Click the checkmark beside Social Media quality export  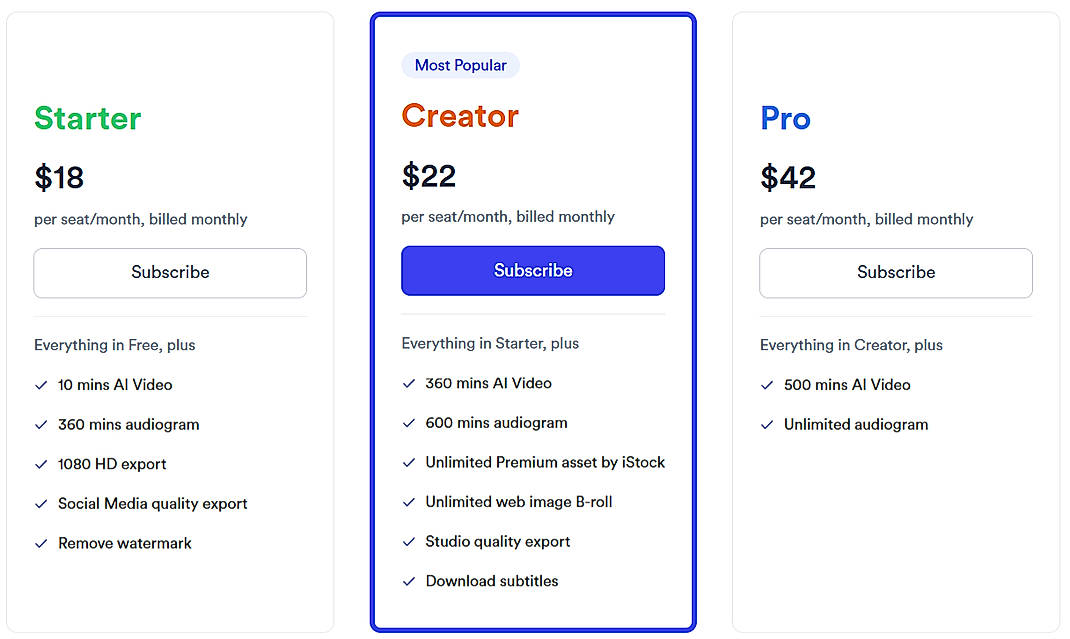[x=40, y=503]
